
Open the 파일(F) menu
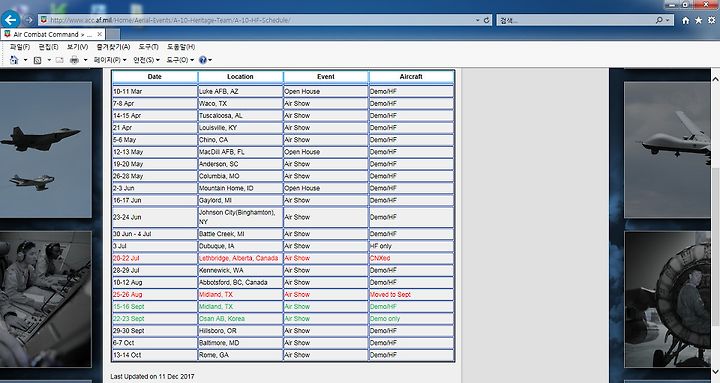pyautogui.click(x=20, y=47)
